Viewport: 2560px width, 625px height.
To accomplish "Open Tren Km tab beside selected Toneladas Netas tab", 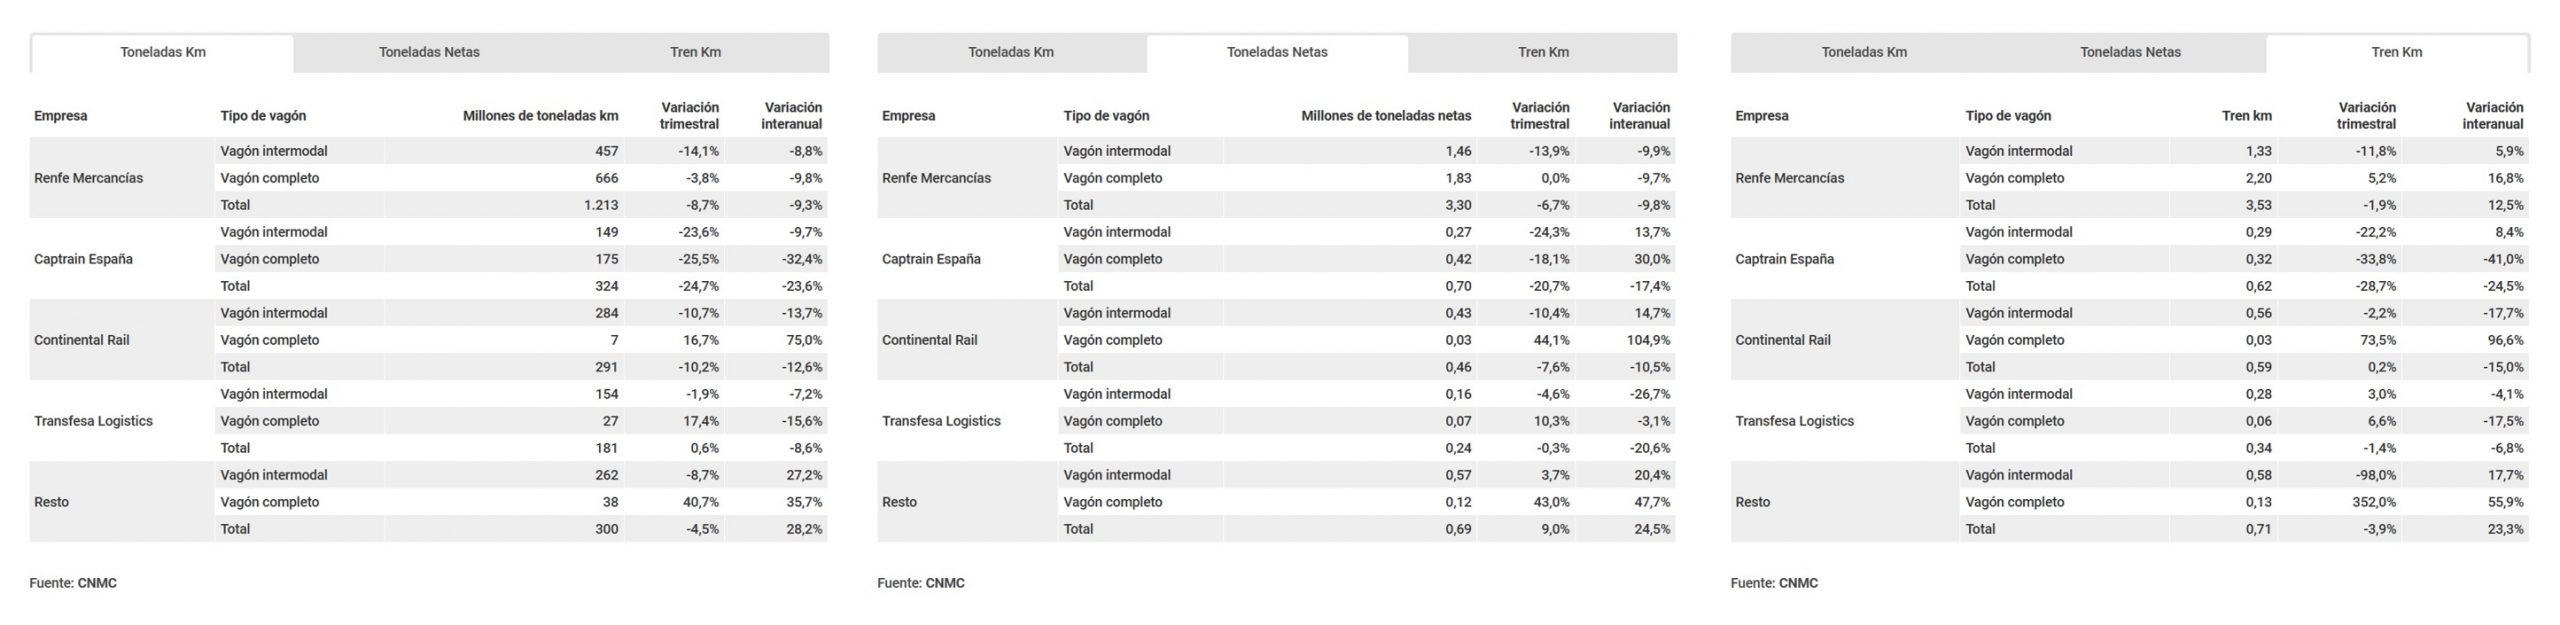I will click(1543, 52).
